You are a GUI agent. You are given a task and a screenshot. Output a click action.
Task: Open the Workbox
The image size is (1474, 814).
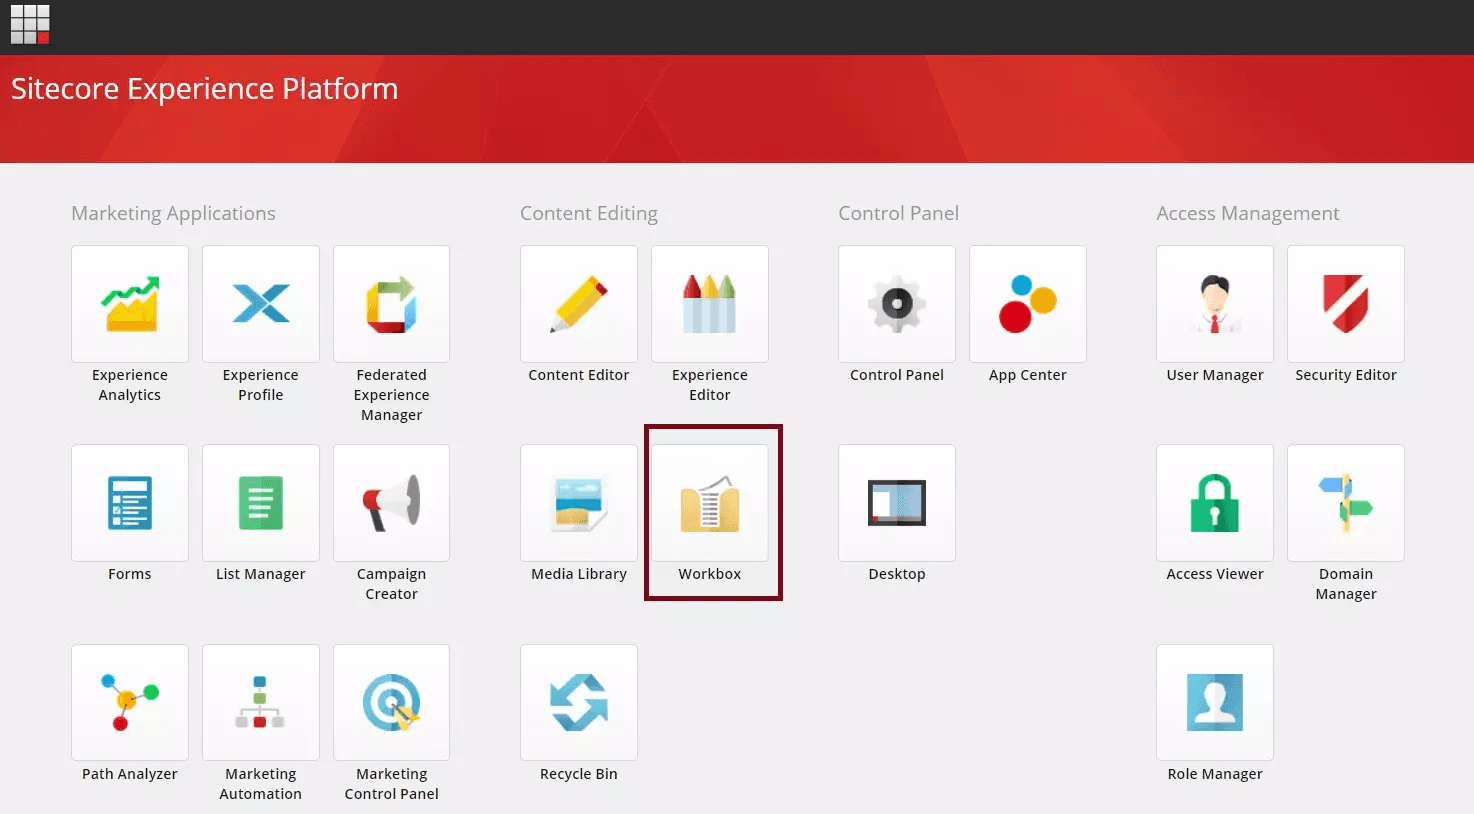click(x=710, y=503)
